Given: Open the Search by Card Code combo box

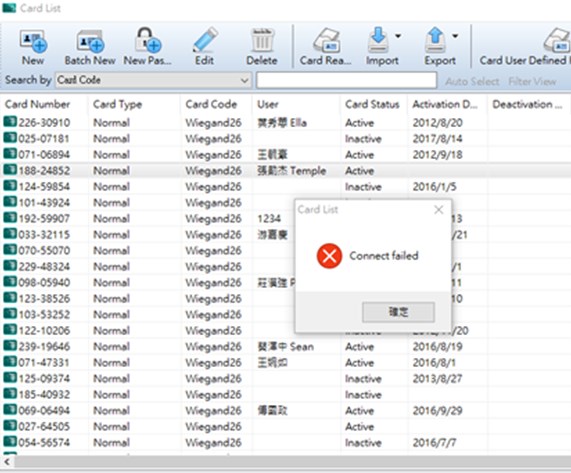Looking at the screenshot, I should tap(153, 80).
